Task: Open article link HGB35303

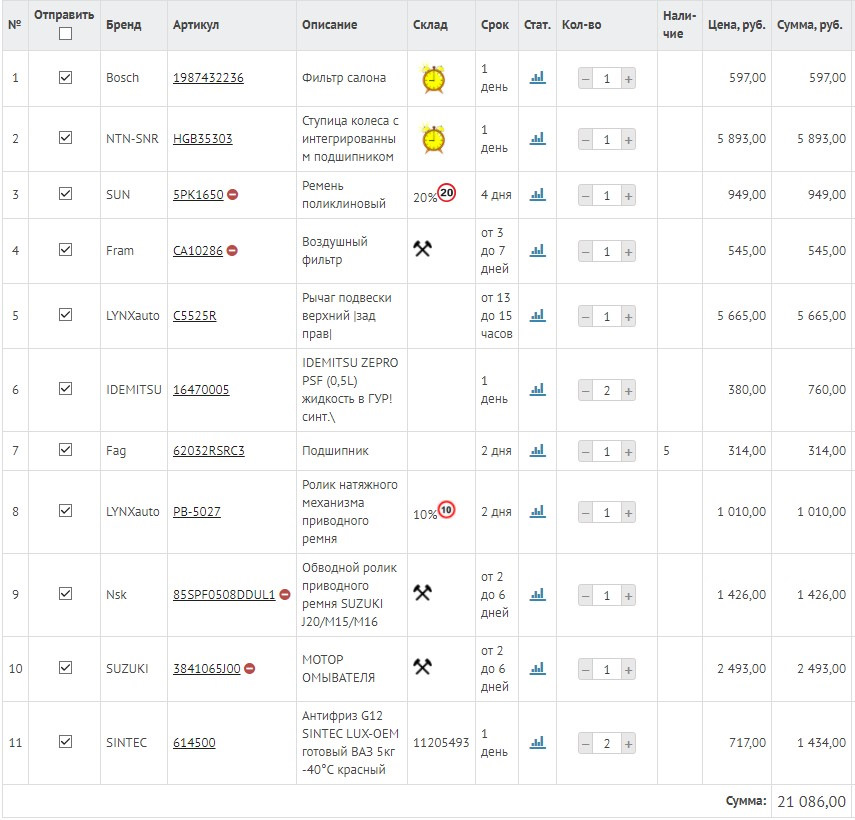Action: pos(202,138)
